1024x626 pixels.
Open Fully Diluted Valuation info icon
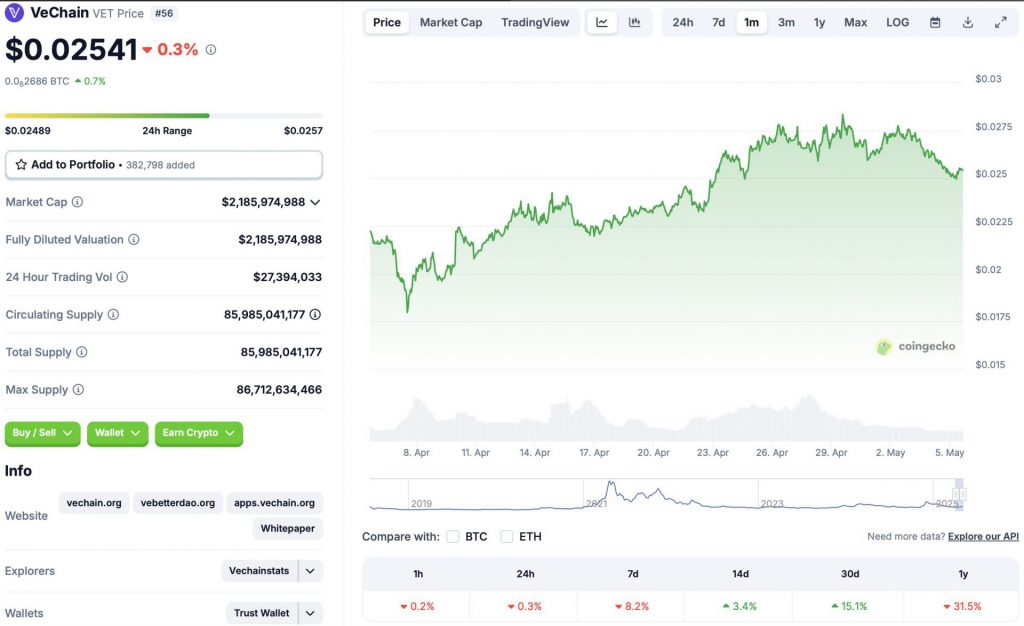(134, 240)
